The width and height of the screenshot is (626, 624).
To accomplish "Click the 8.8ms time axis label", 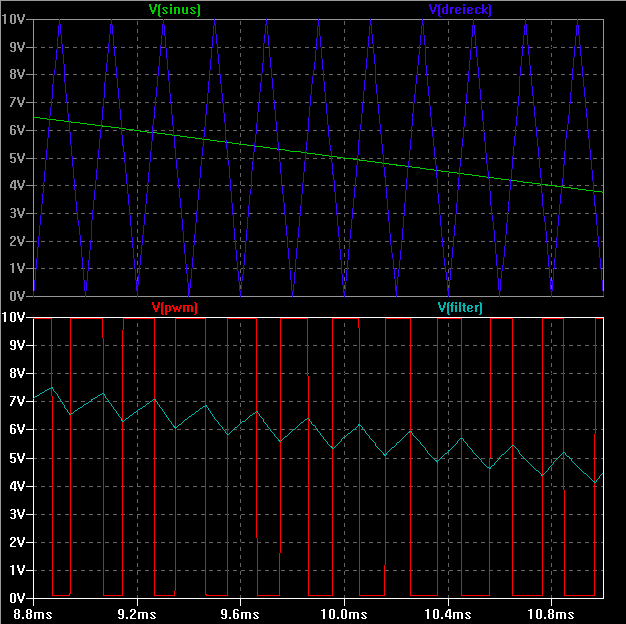I will click(x=33, y=614).
